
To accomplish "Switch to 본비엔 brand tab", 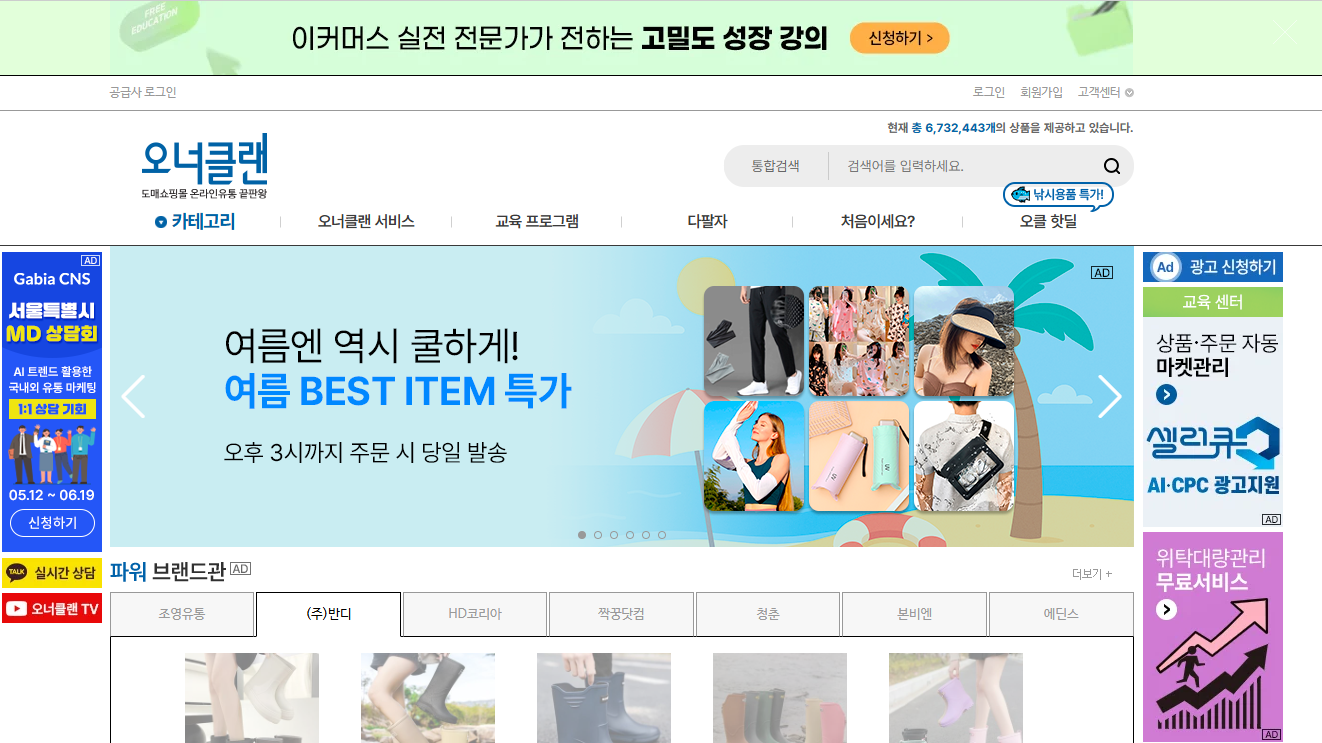I will [914, 614].
